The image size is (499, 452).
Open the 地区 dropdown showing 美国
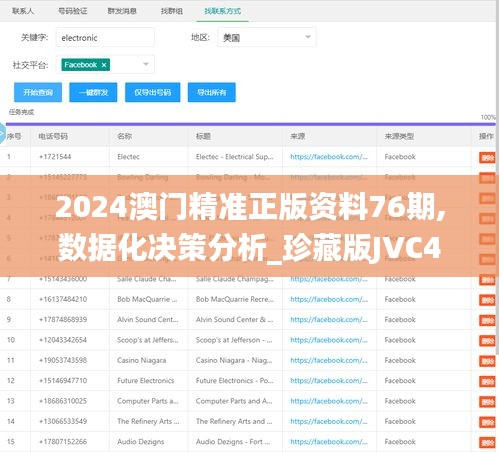coord(266,37)
